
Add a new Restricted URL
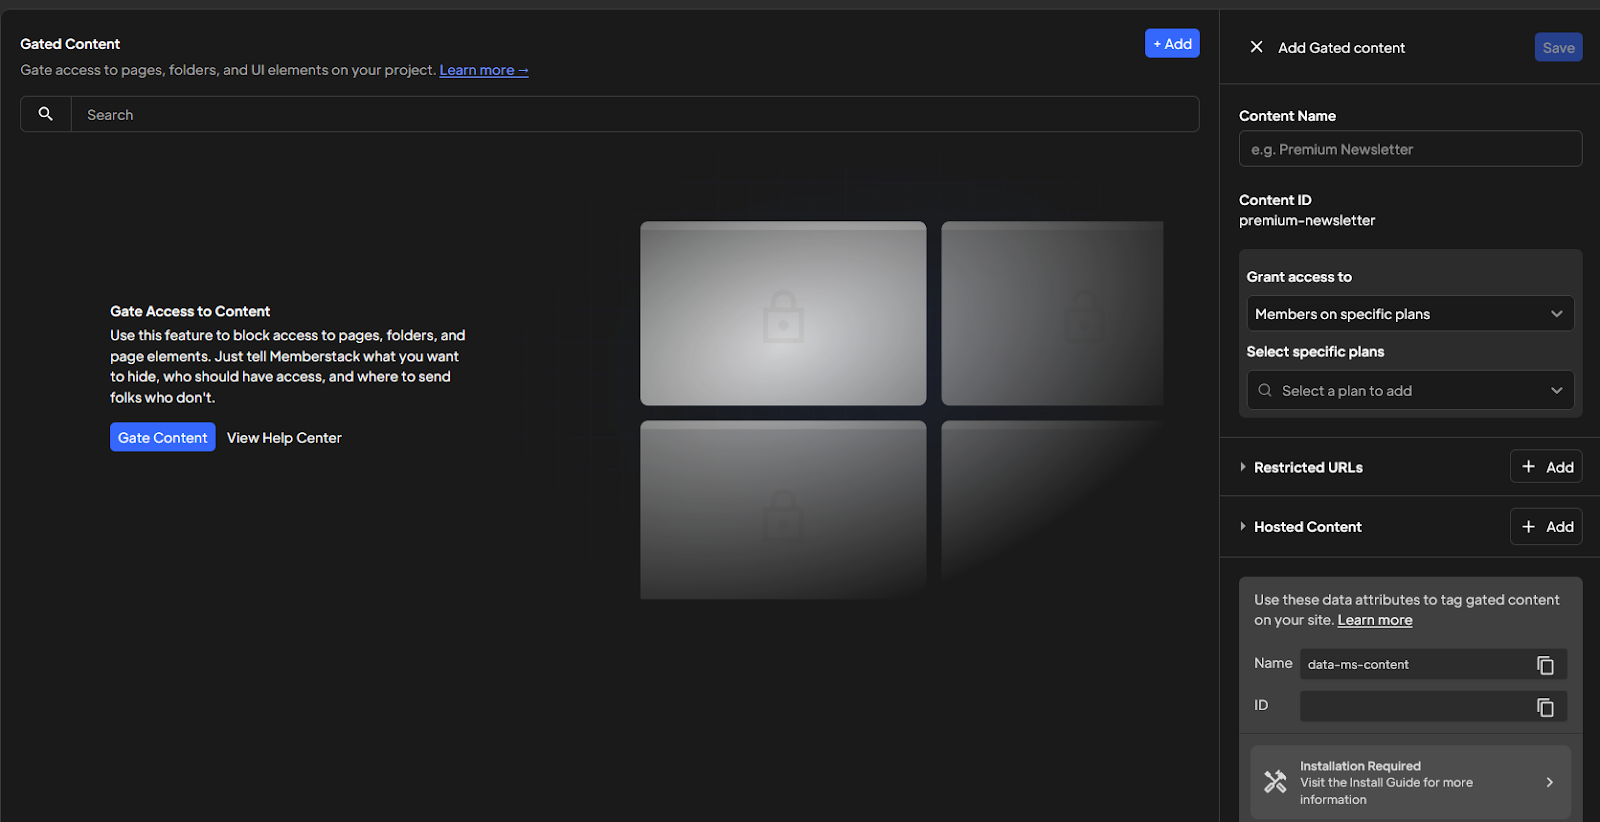pyautogui.click(x=1546, y=467)
